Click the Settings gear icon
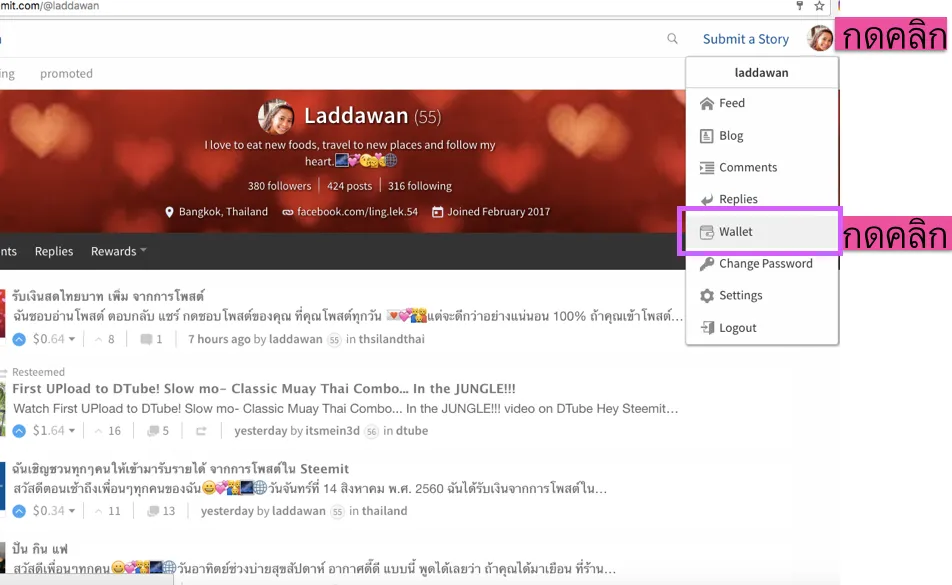 [707, 296]
